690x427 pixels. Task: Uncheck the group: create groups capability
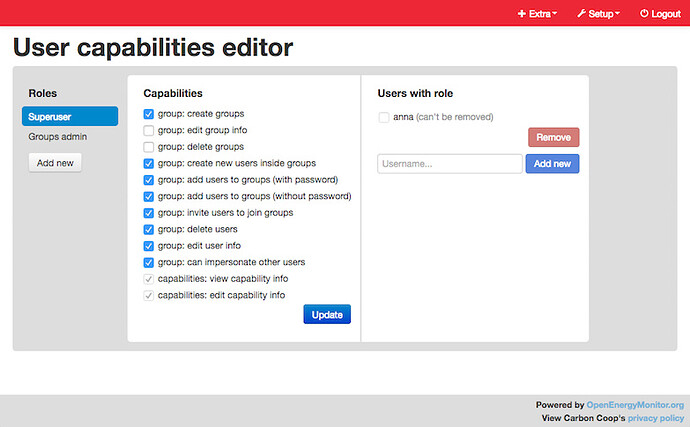(x=149, y=114)
